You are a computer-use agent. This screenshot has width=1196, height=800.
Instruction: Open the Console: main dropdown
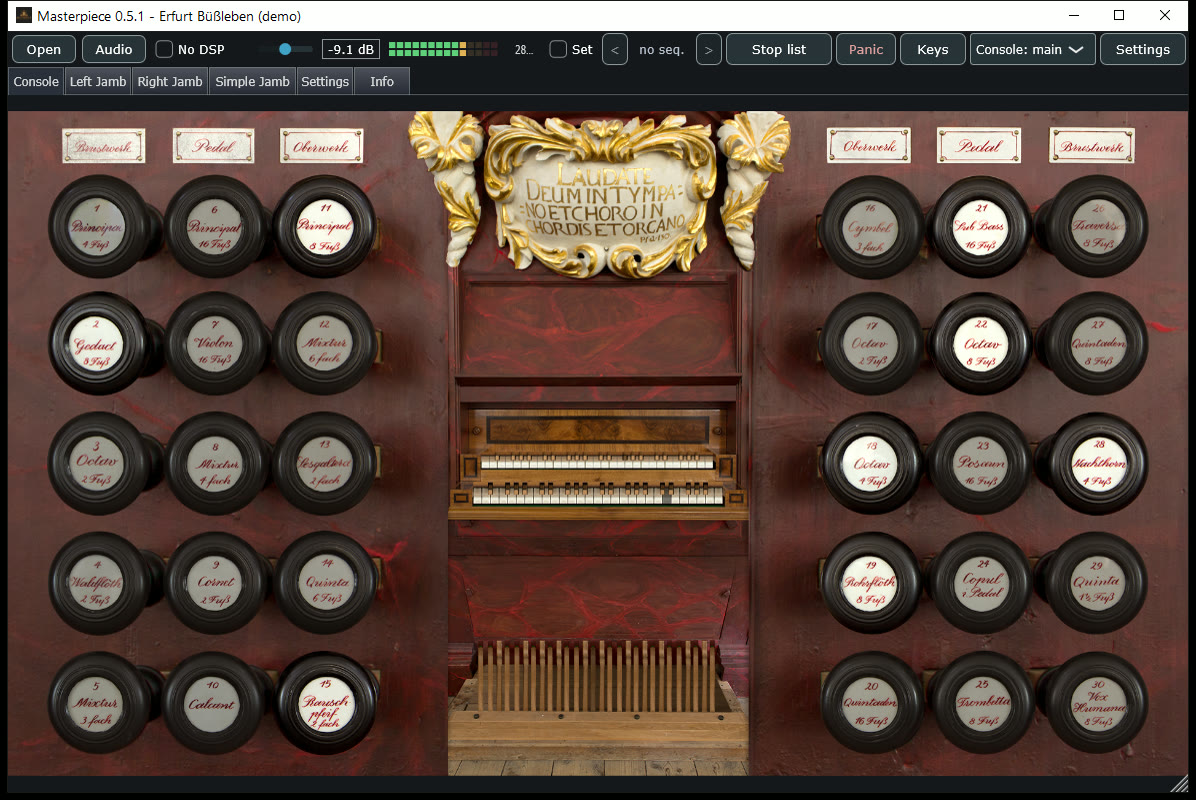[1033, 49]
